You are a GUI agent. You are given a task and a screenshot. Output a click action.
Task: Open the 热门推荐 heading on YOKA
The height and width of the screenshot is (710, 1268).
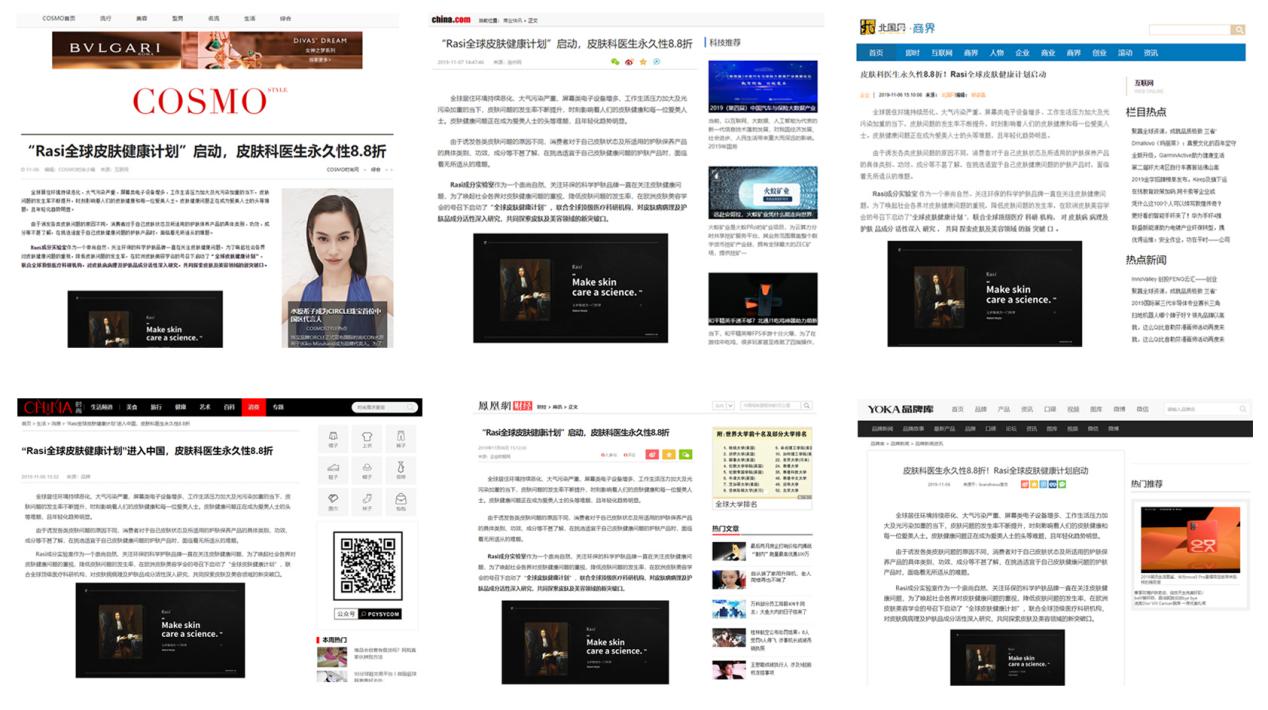[1147, 484]
